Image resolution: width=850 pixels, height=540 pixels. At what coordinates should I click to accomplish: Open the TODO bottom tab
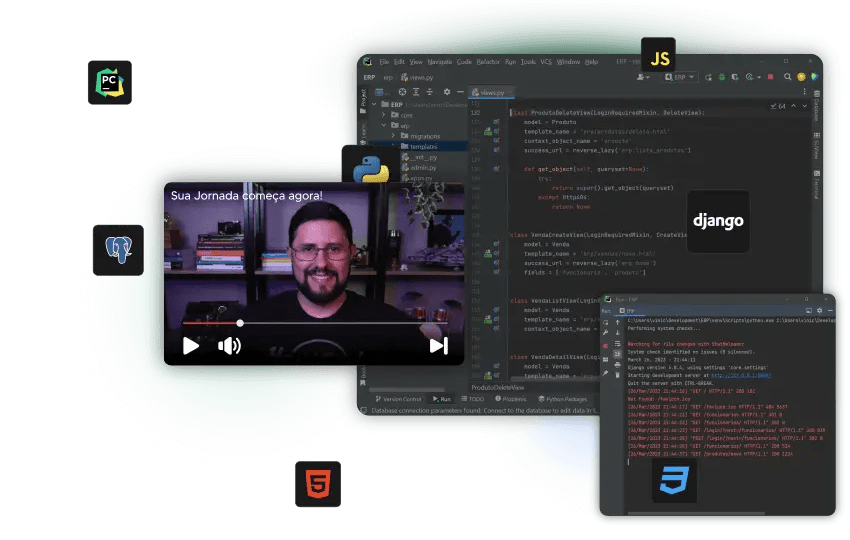click(x=472, y=399)
